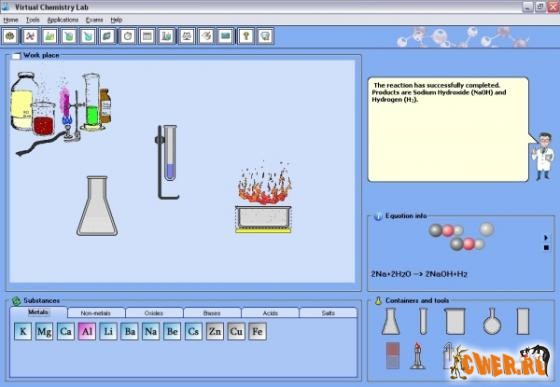Click the yellow key toolbar icon
The image size is (560, 387).
[x=246, y=36]
